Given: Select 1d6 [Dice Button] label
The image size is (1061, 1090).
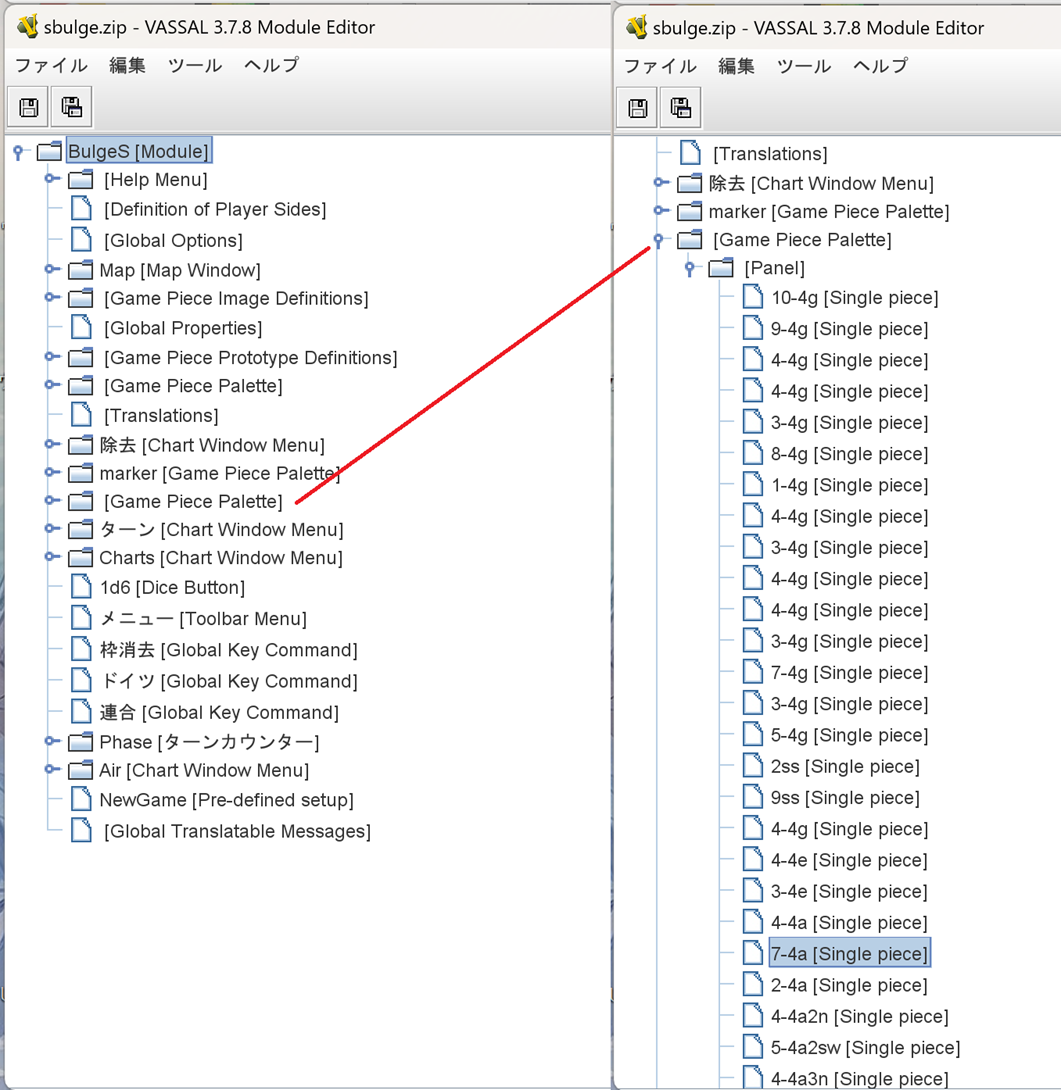Looking at the screenshot, I should (x=172, y=588).
